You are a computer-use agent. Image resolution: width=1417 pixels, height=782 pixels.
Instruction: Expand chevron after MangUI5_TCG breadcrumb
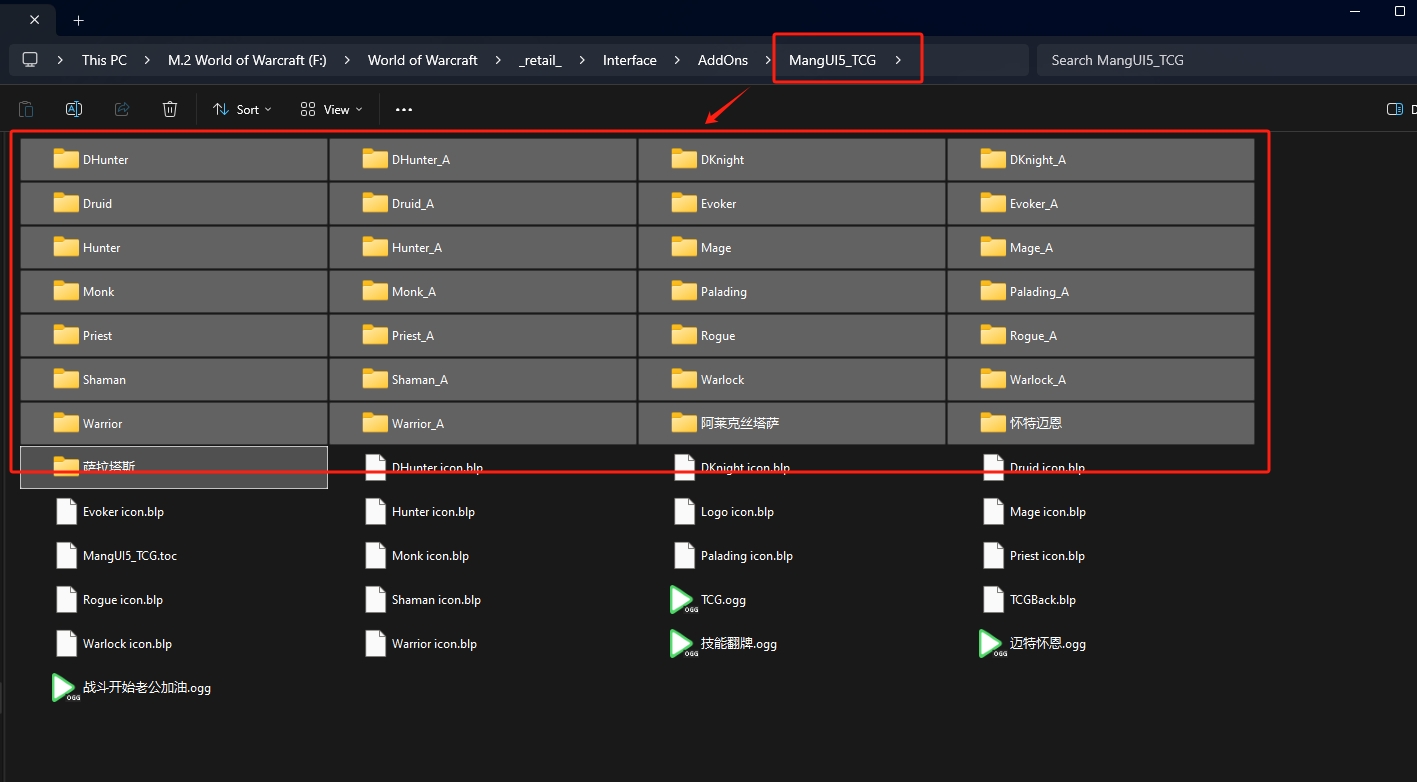click(898, 60)
